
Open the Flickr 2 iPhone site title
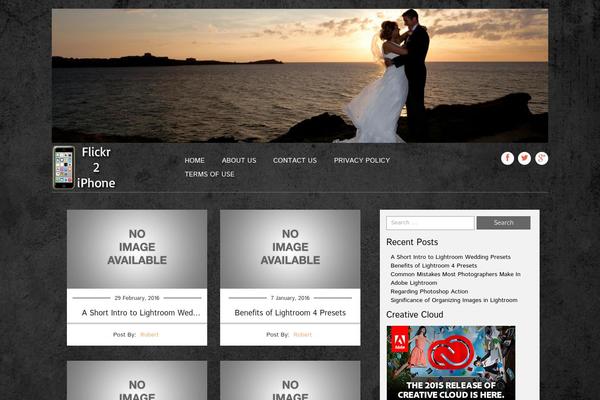96,168
